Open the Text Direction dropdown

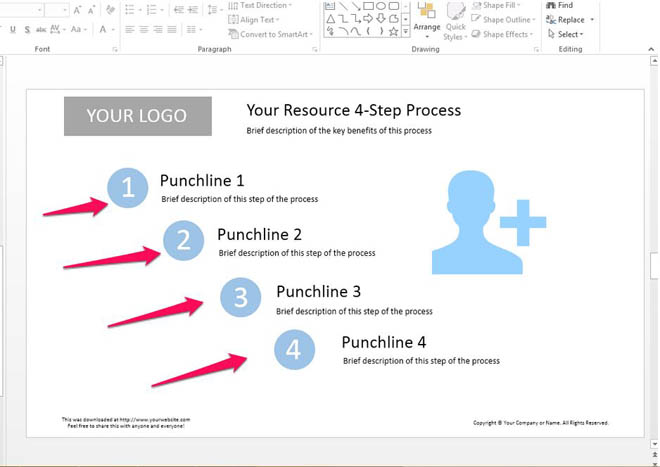click(x=260, y=5)
